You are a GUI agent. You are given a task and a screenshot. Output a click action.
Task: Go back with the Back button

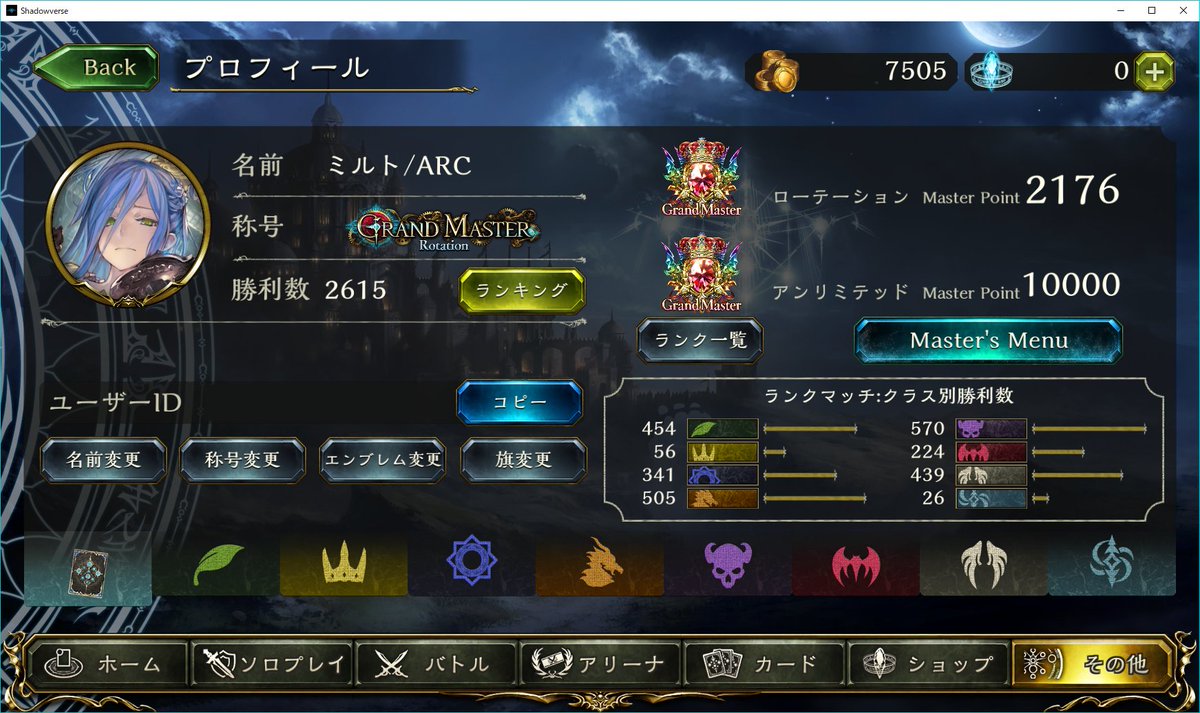click(x=97, y=68)
